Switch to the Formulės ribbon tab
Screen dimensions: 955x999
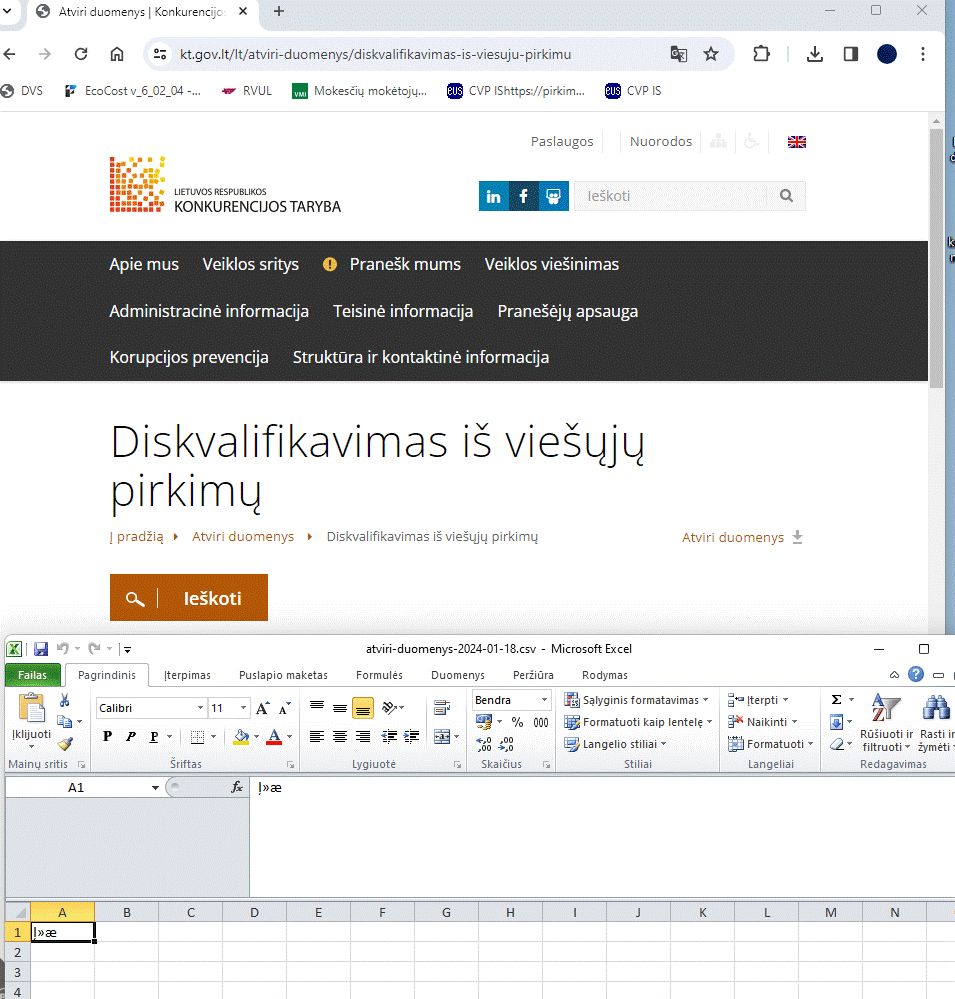click(x=379, y=675)
